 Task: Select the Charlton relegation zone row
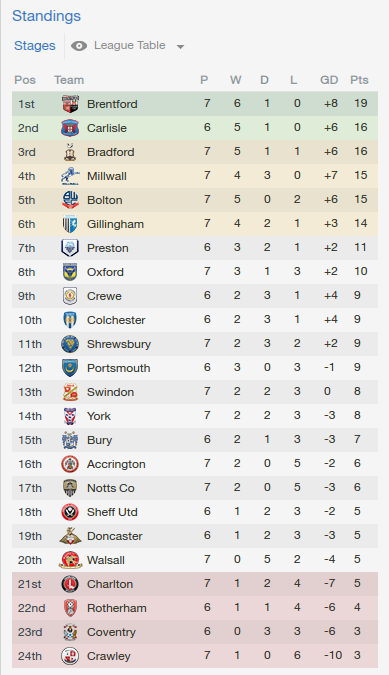[x=195, y=584]
